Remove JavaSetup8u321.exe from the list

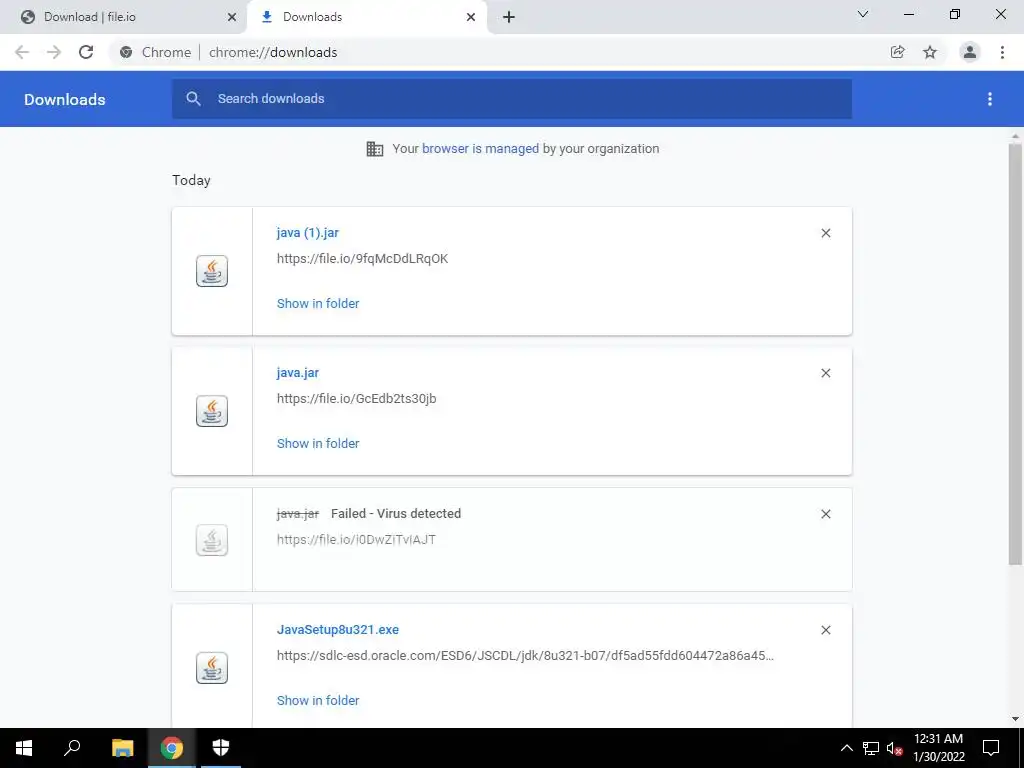[826, 630]
